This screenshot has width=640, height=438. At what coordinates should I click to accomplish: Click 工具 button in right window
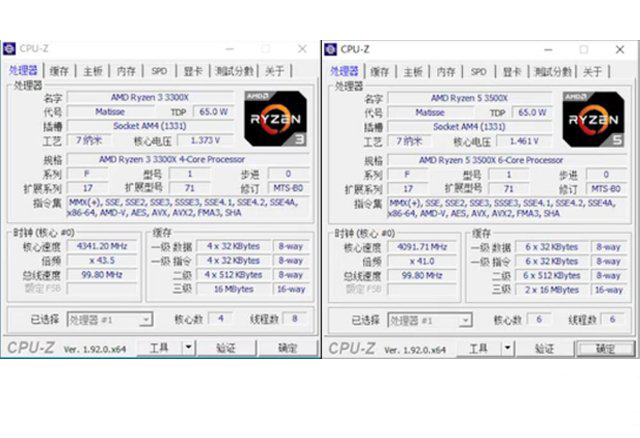(479, 349)
